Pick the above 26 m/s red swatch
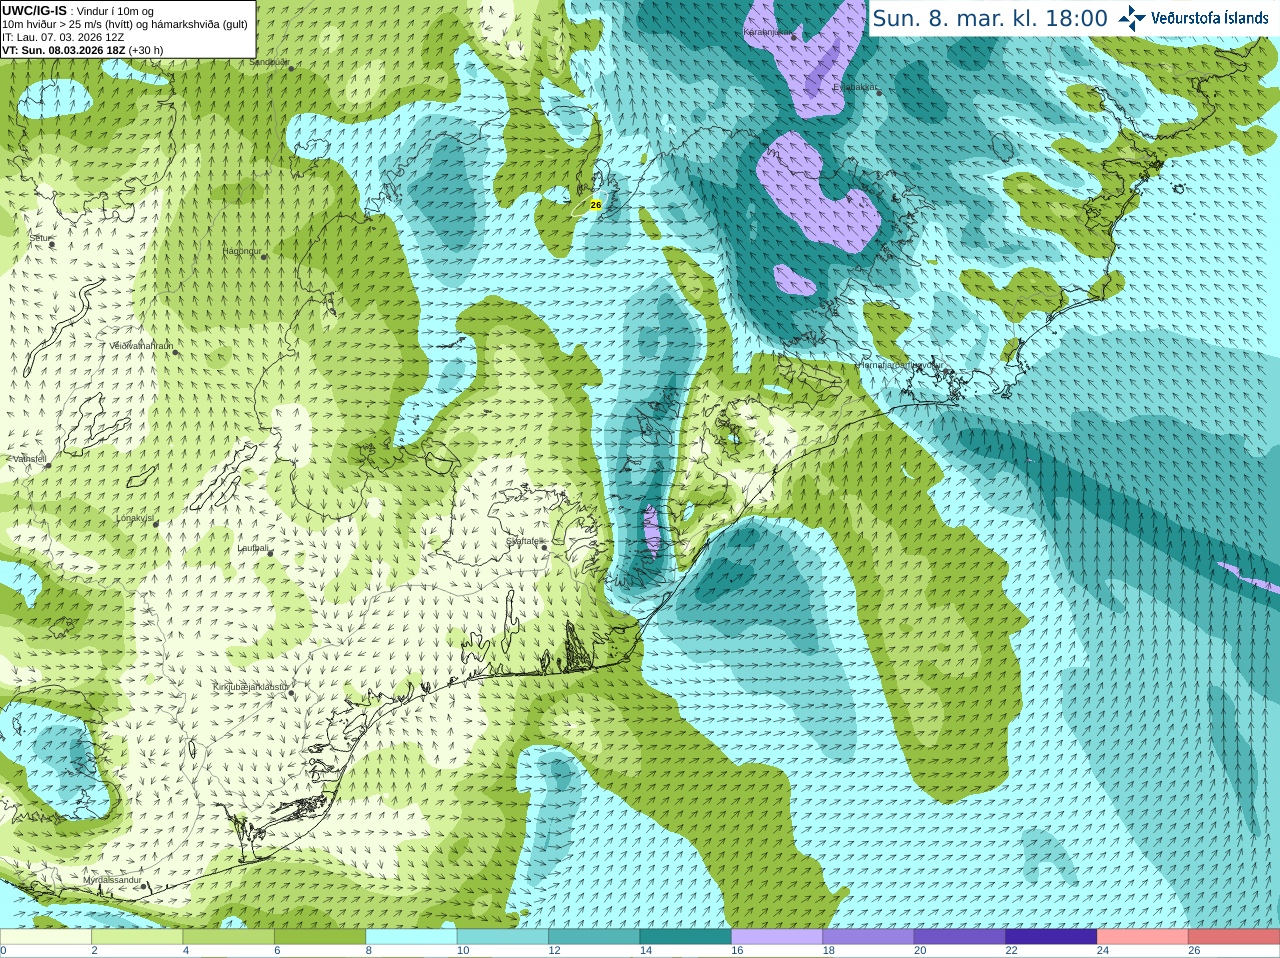Screen dimensions: 1280x958 1234,938
